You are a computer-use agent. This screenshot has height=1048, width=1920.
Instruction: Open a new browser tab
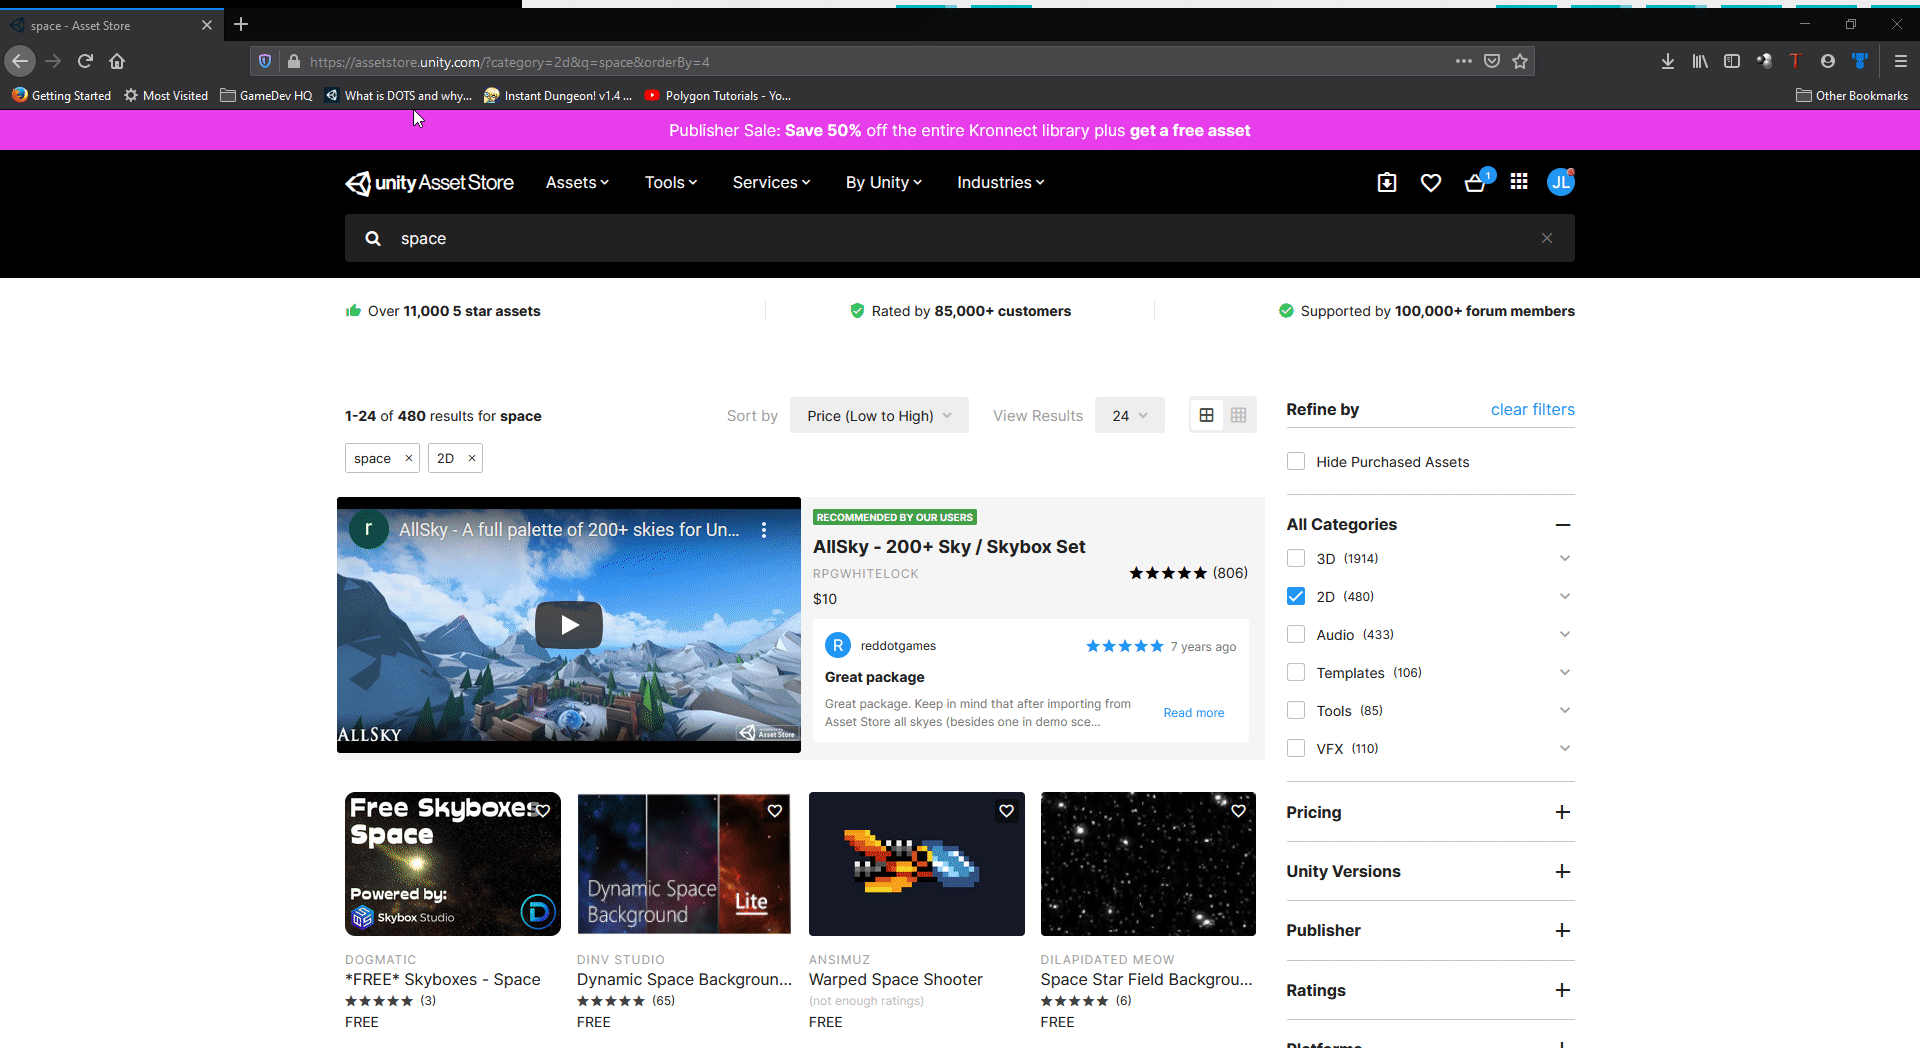241,24
